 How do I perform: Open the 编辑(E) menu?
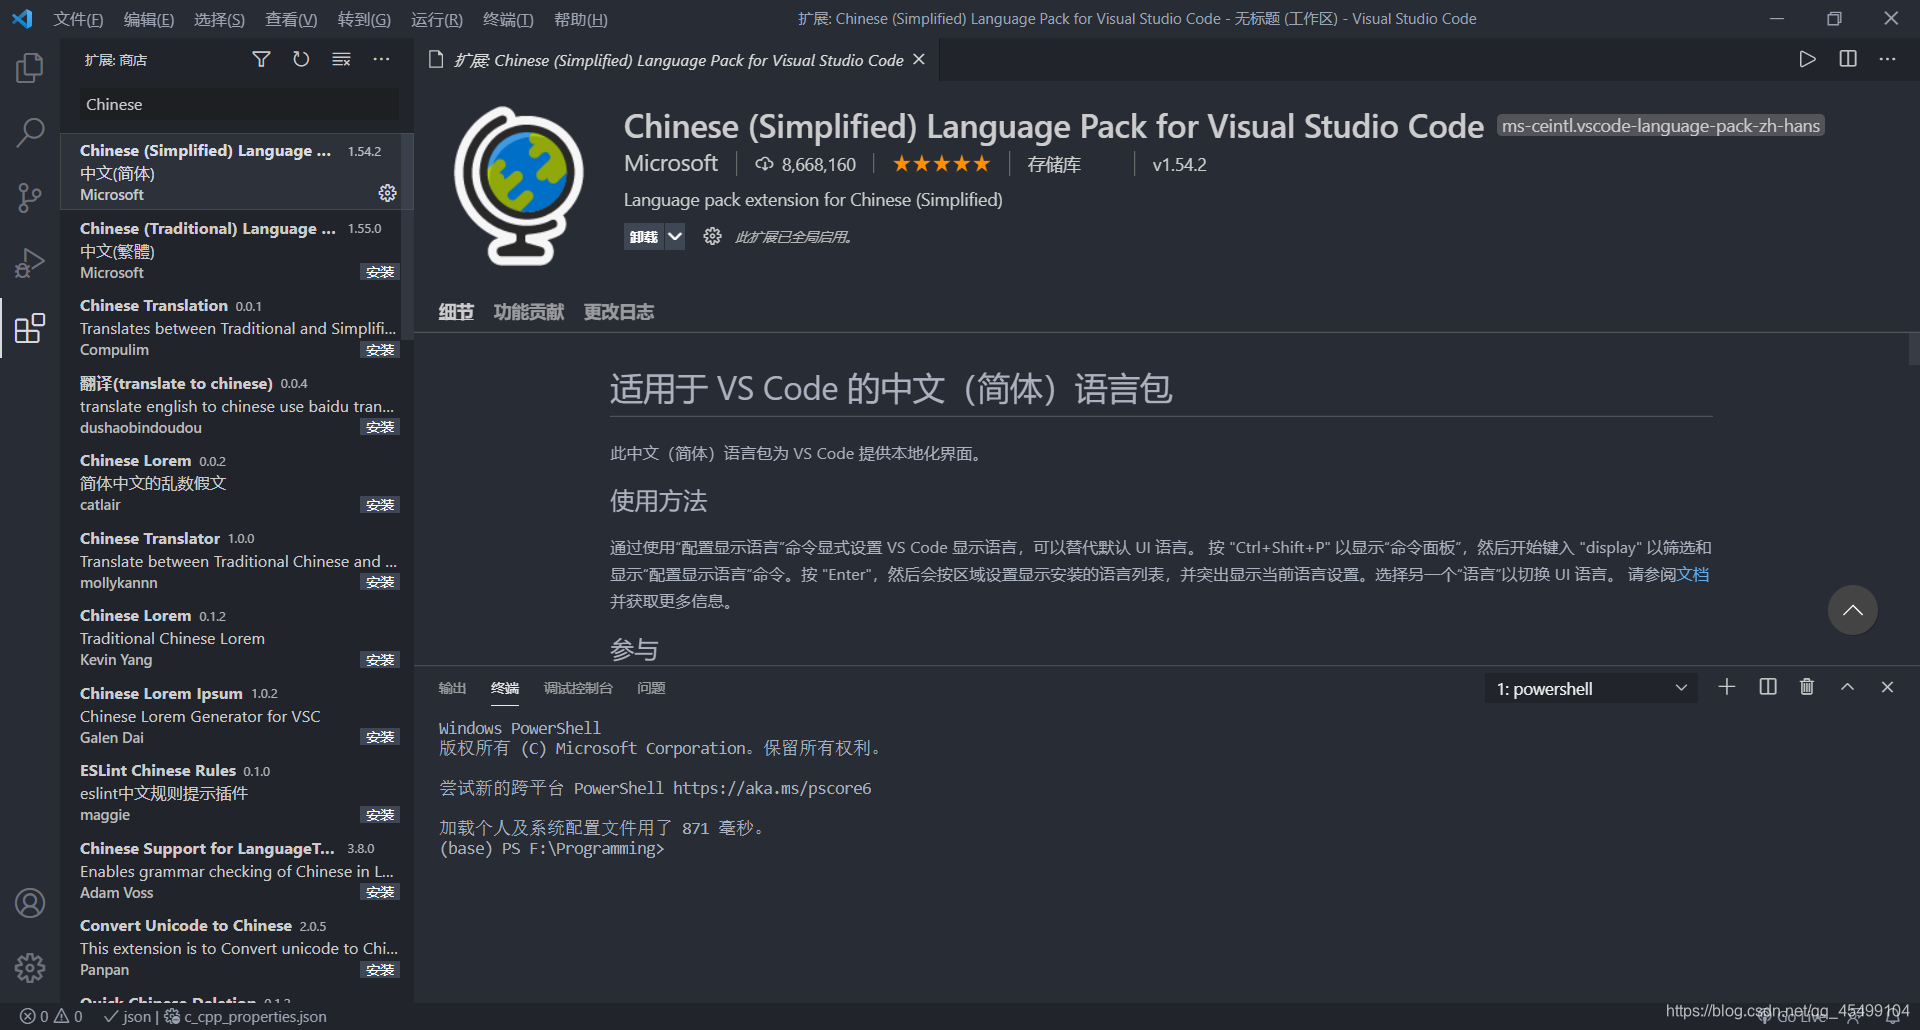149,19
